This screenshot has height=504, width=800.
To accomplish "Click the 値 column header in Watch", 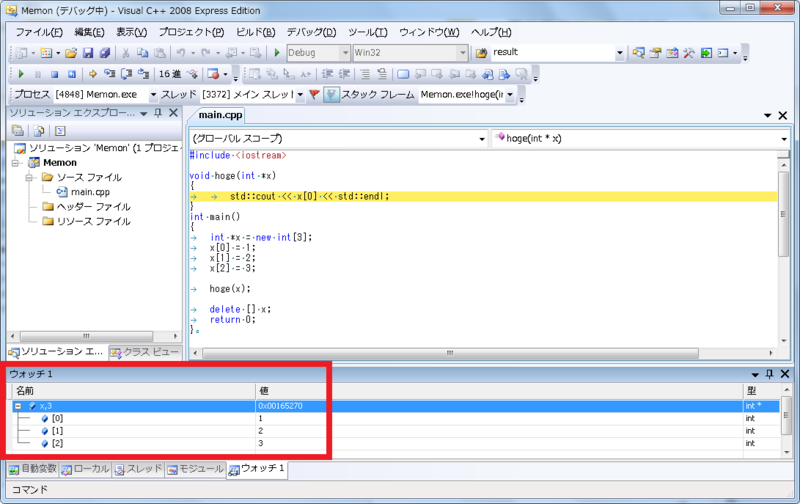I will click(x=499, y=391).
